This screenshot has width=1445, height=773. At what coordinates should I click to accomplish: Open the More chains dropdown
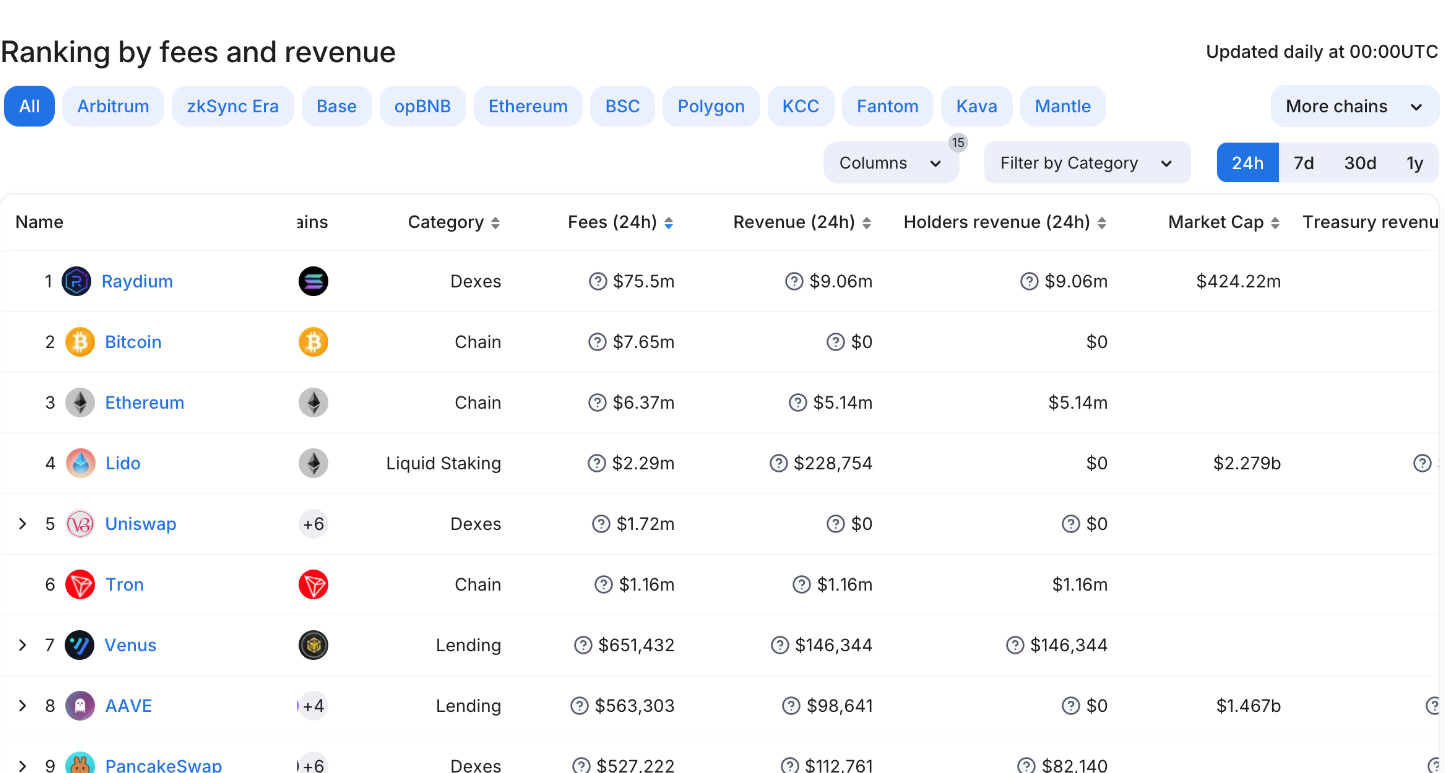click(x=1355, y=106)
